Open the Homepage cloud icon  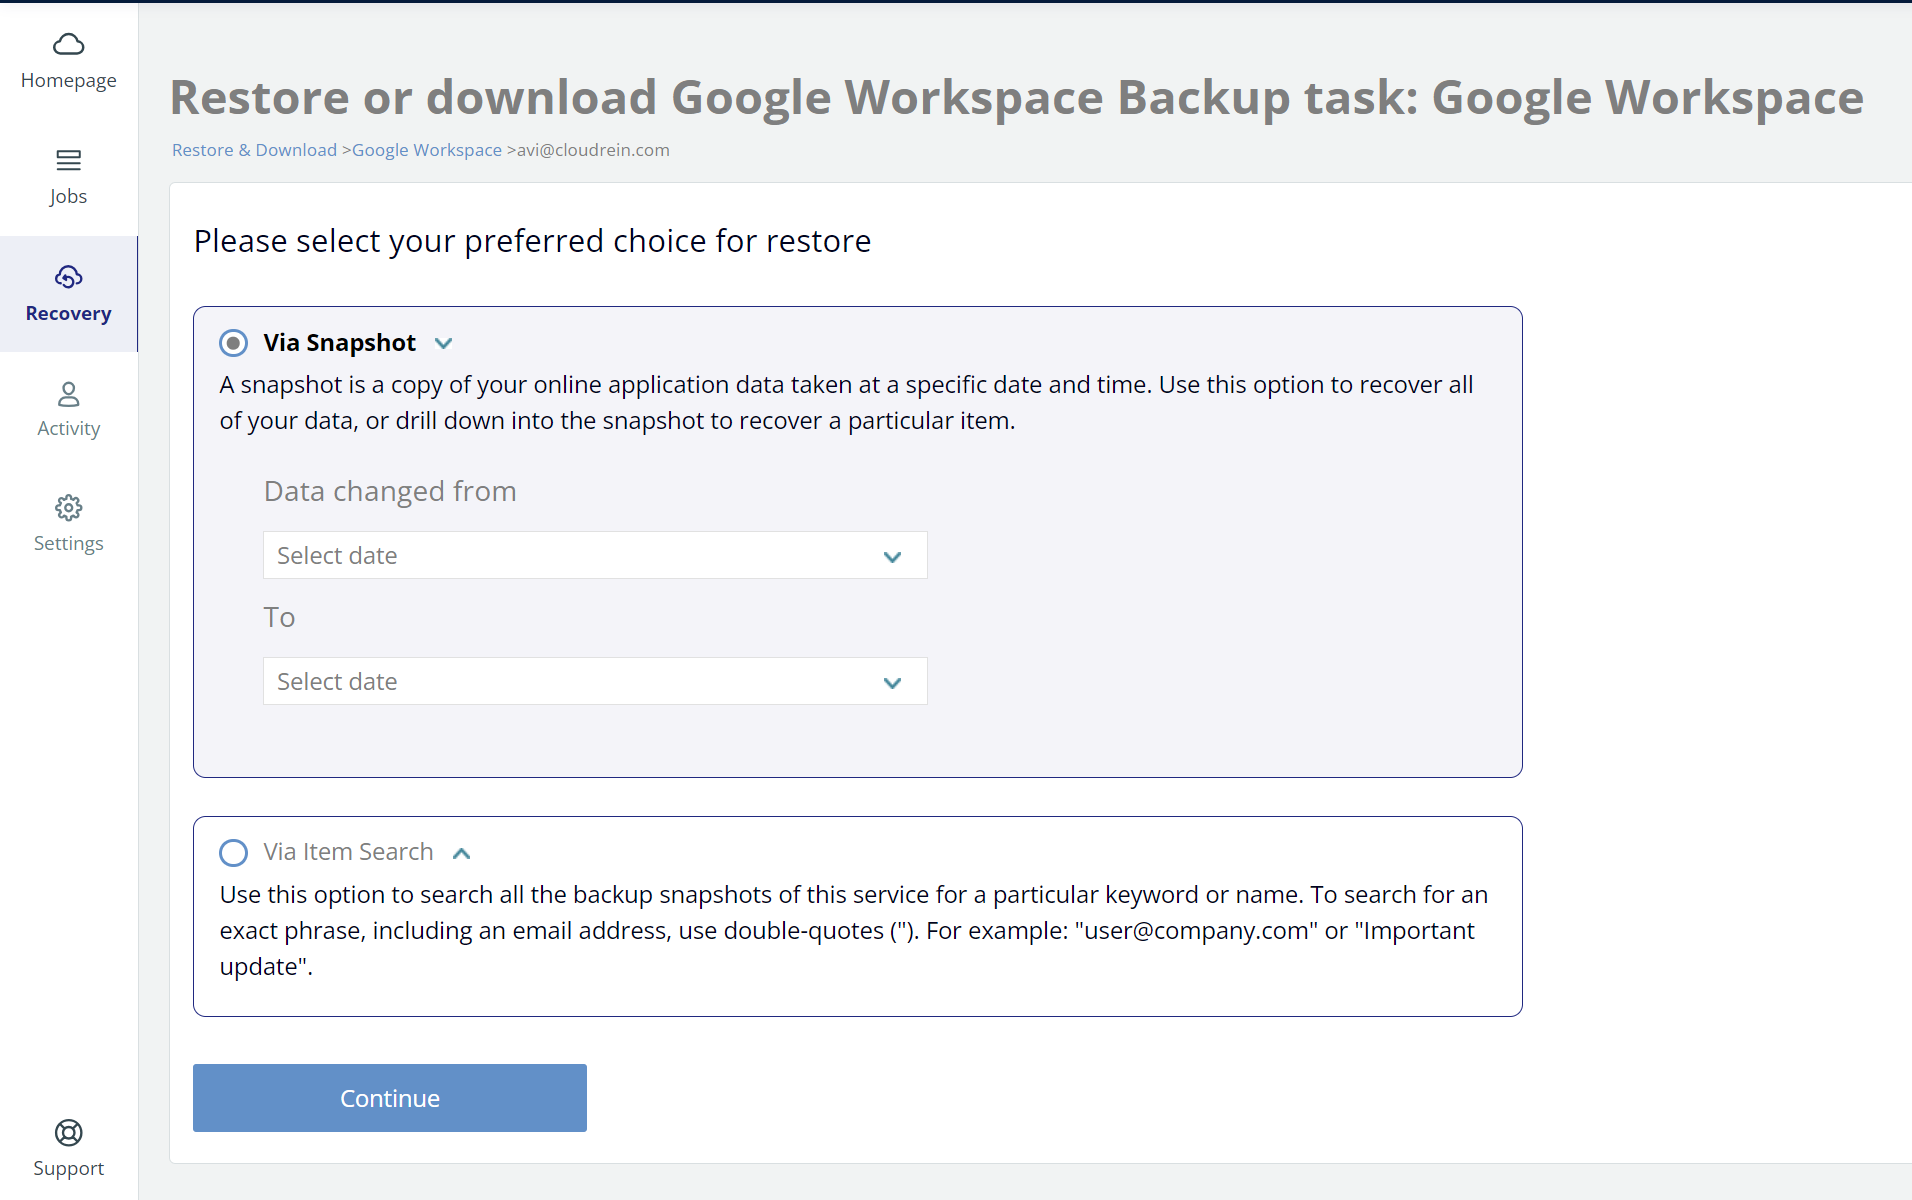click(68, 44)
